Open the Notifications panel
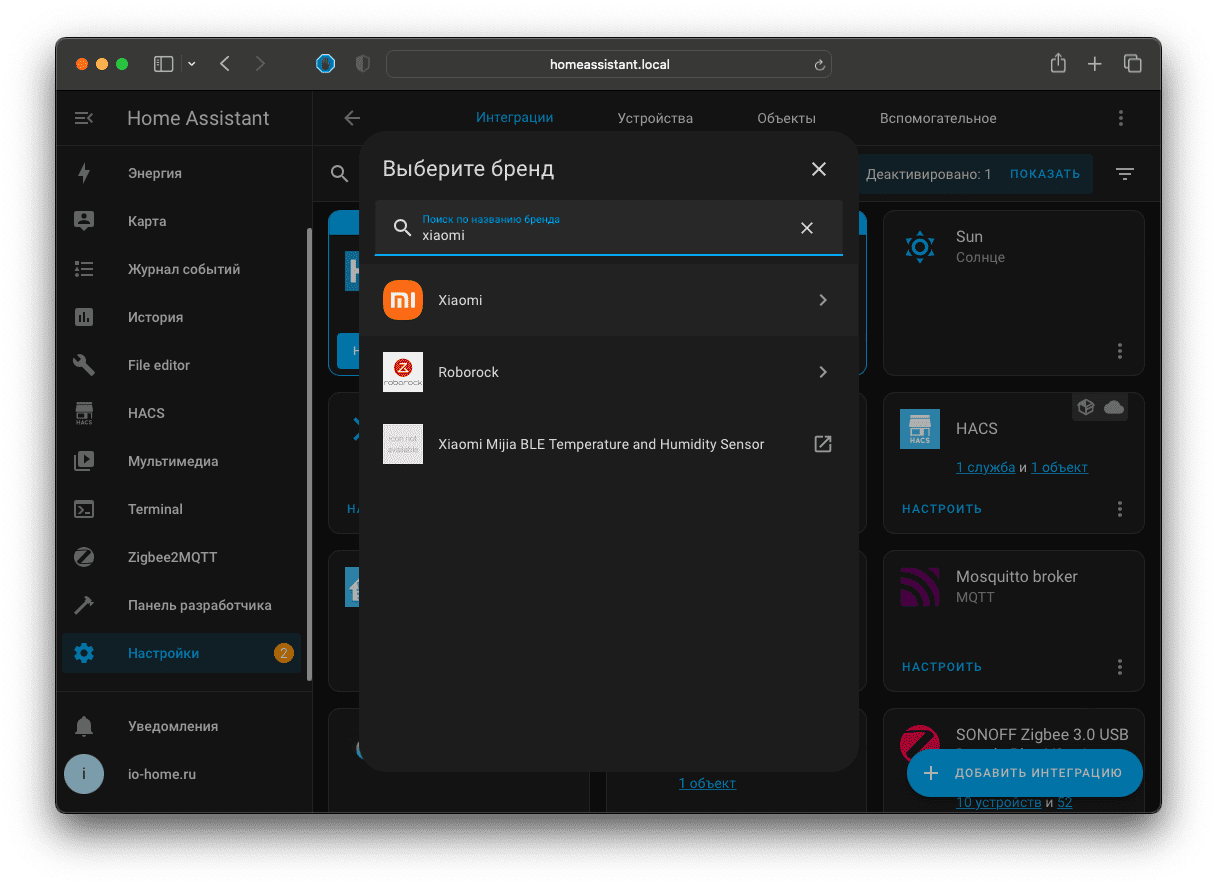1217x887 pixels. [x=172, y=726]
